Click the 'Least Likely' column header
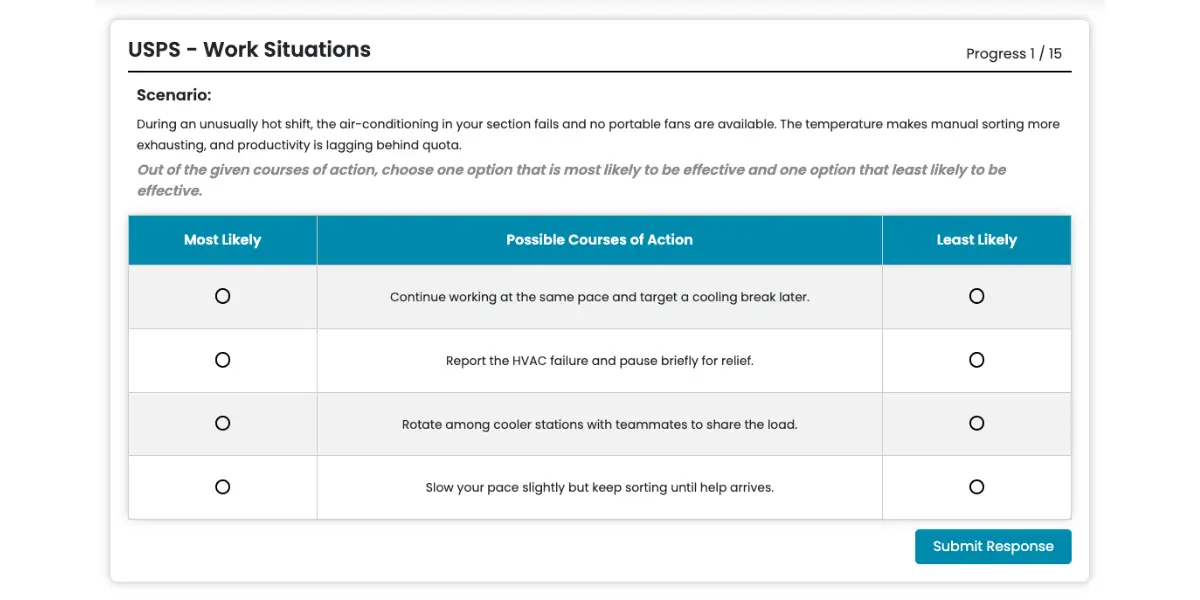This screenshot has height=600, width=1200. pyautogui.click(x=976, y=240)
